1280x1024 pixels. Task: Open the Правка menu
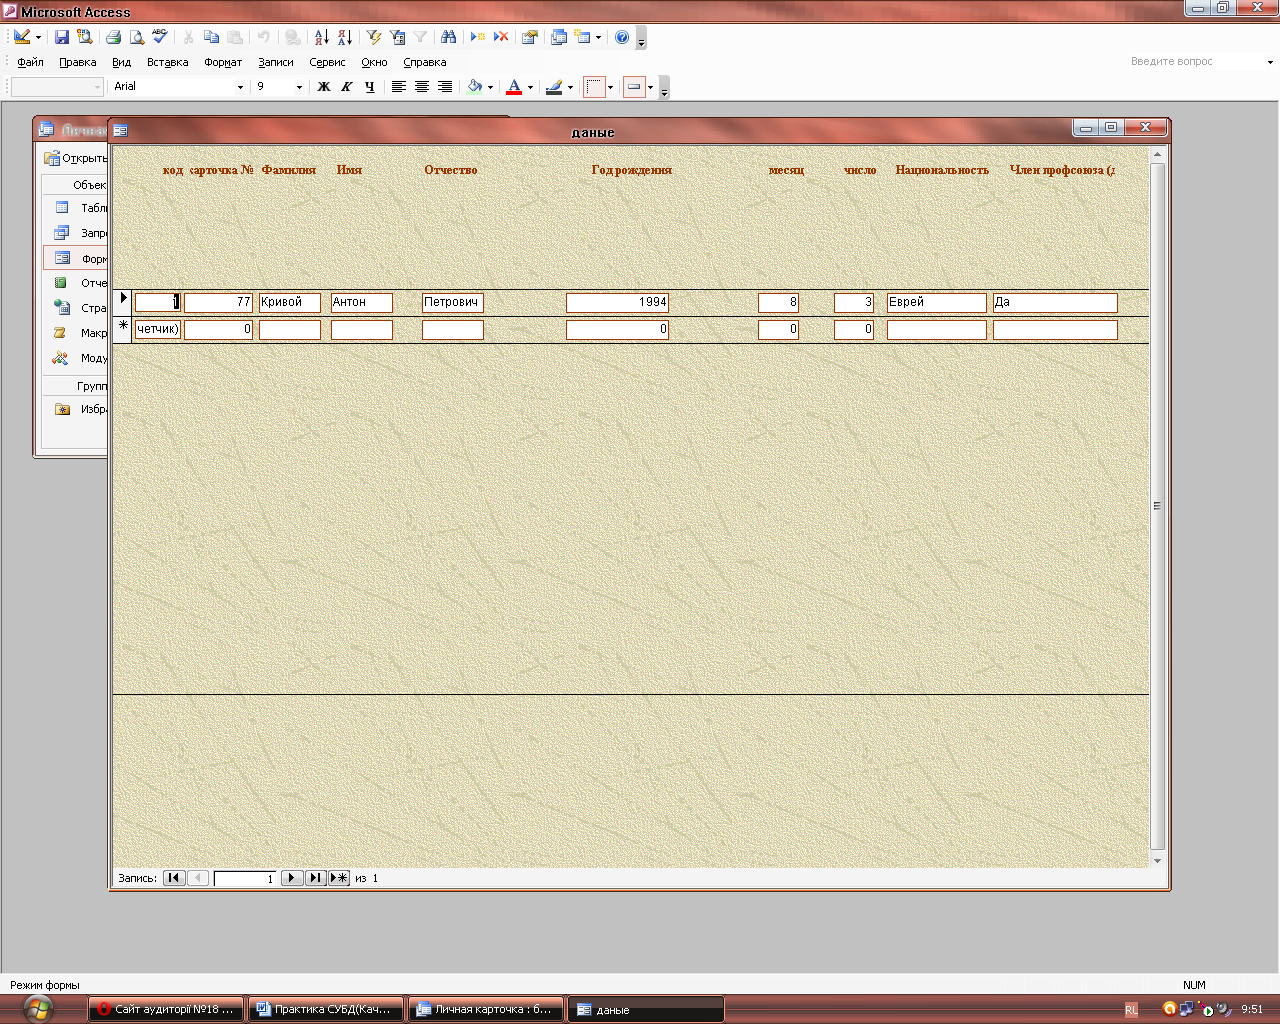point(78,62)
